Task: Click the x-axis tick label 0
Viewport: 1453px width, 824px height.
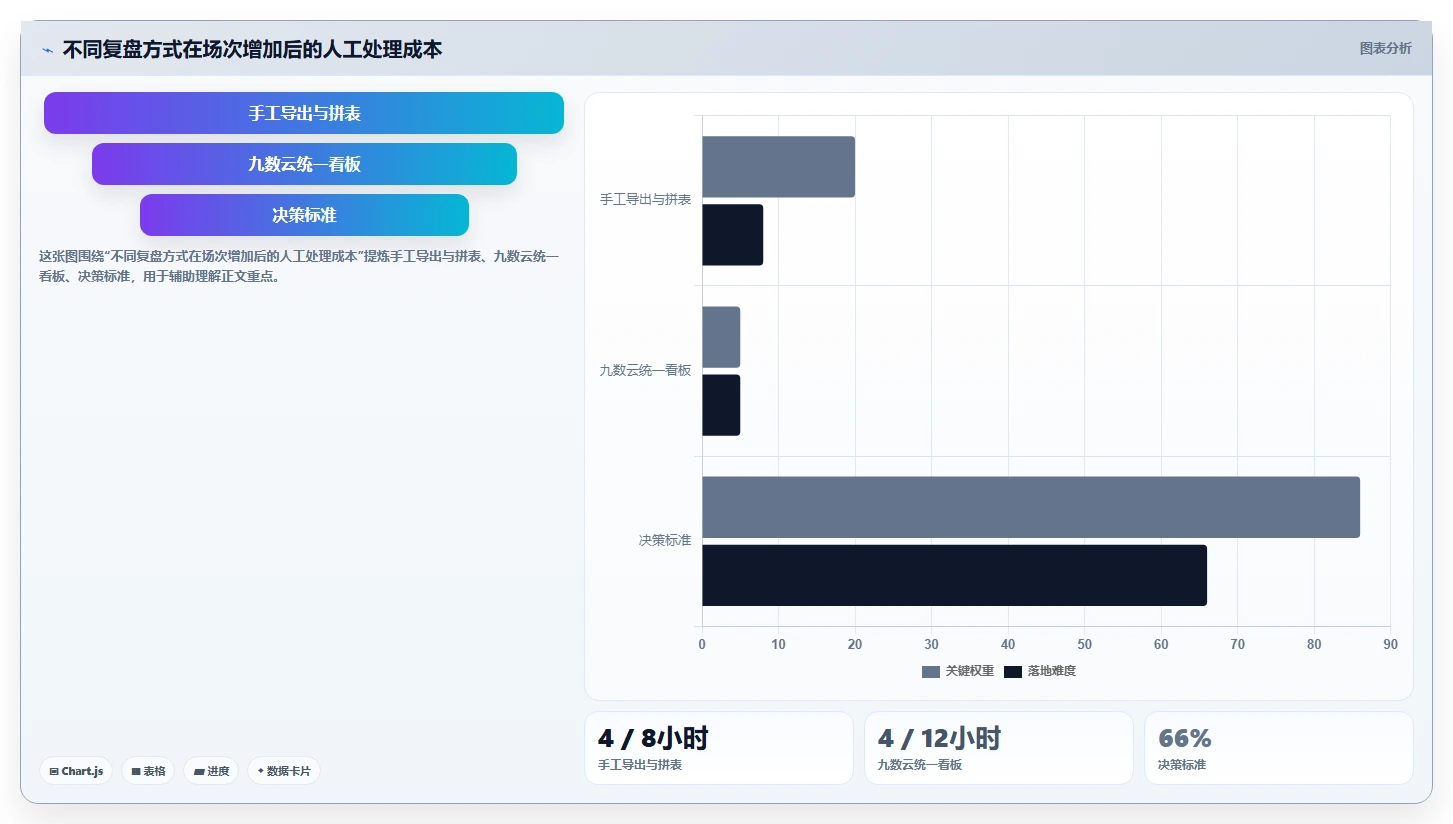Action: 702,645
